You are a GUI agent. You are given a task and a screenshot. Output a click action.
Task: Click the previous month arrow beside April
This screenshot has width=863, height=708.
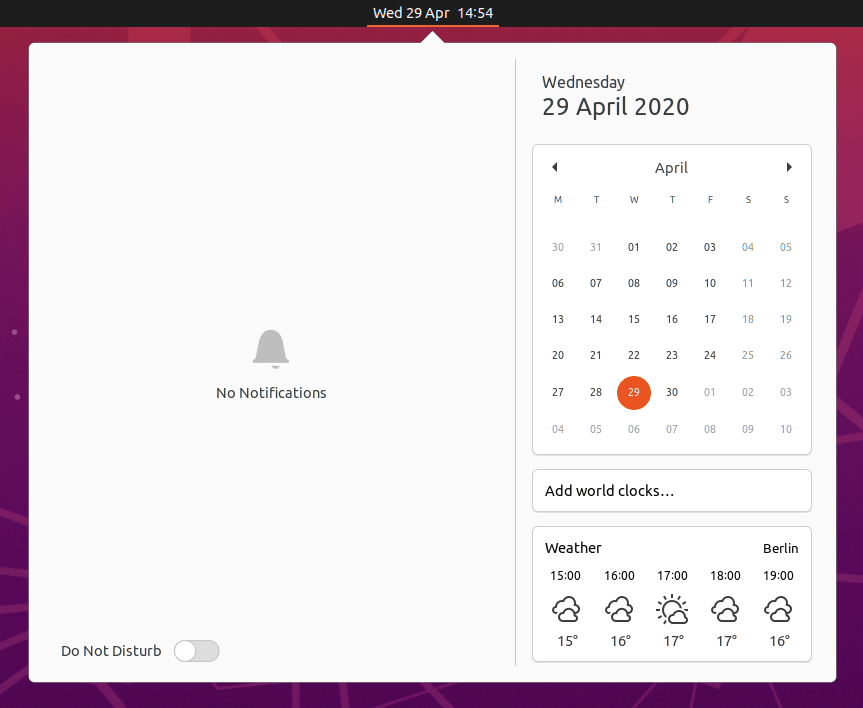point(555,167)
